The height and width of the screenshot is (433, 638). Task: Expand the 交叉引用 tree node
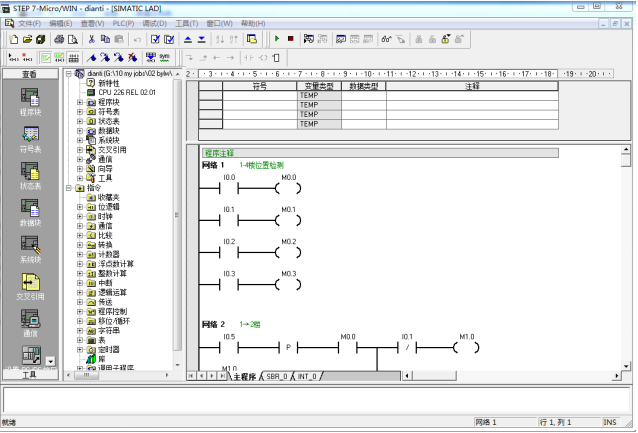pyautogui.click(x=80, y=150)
